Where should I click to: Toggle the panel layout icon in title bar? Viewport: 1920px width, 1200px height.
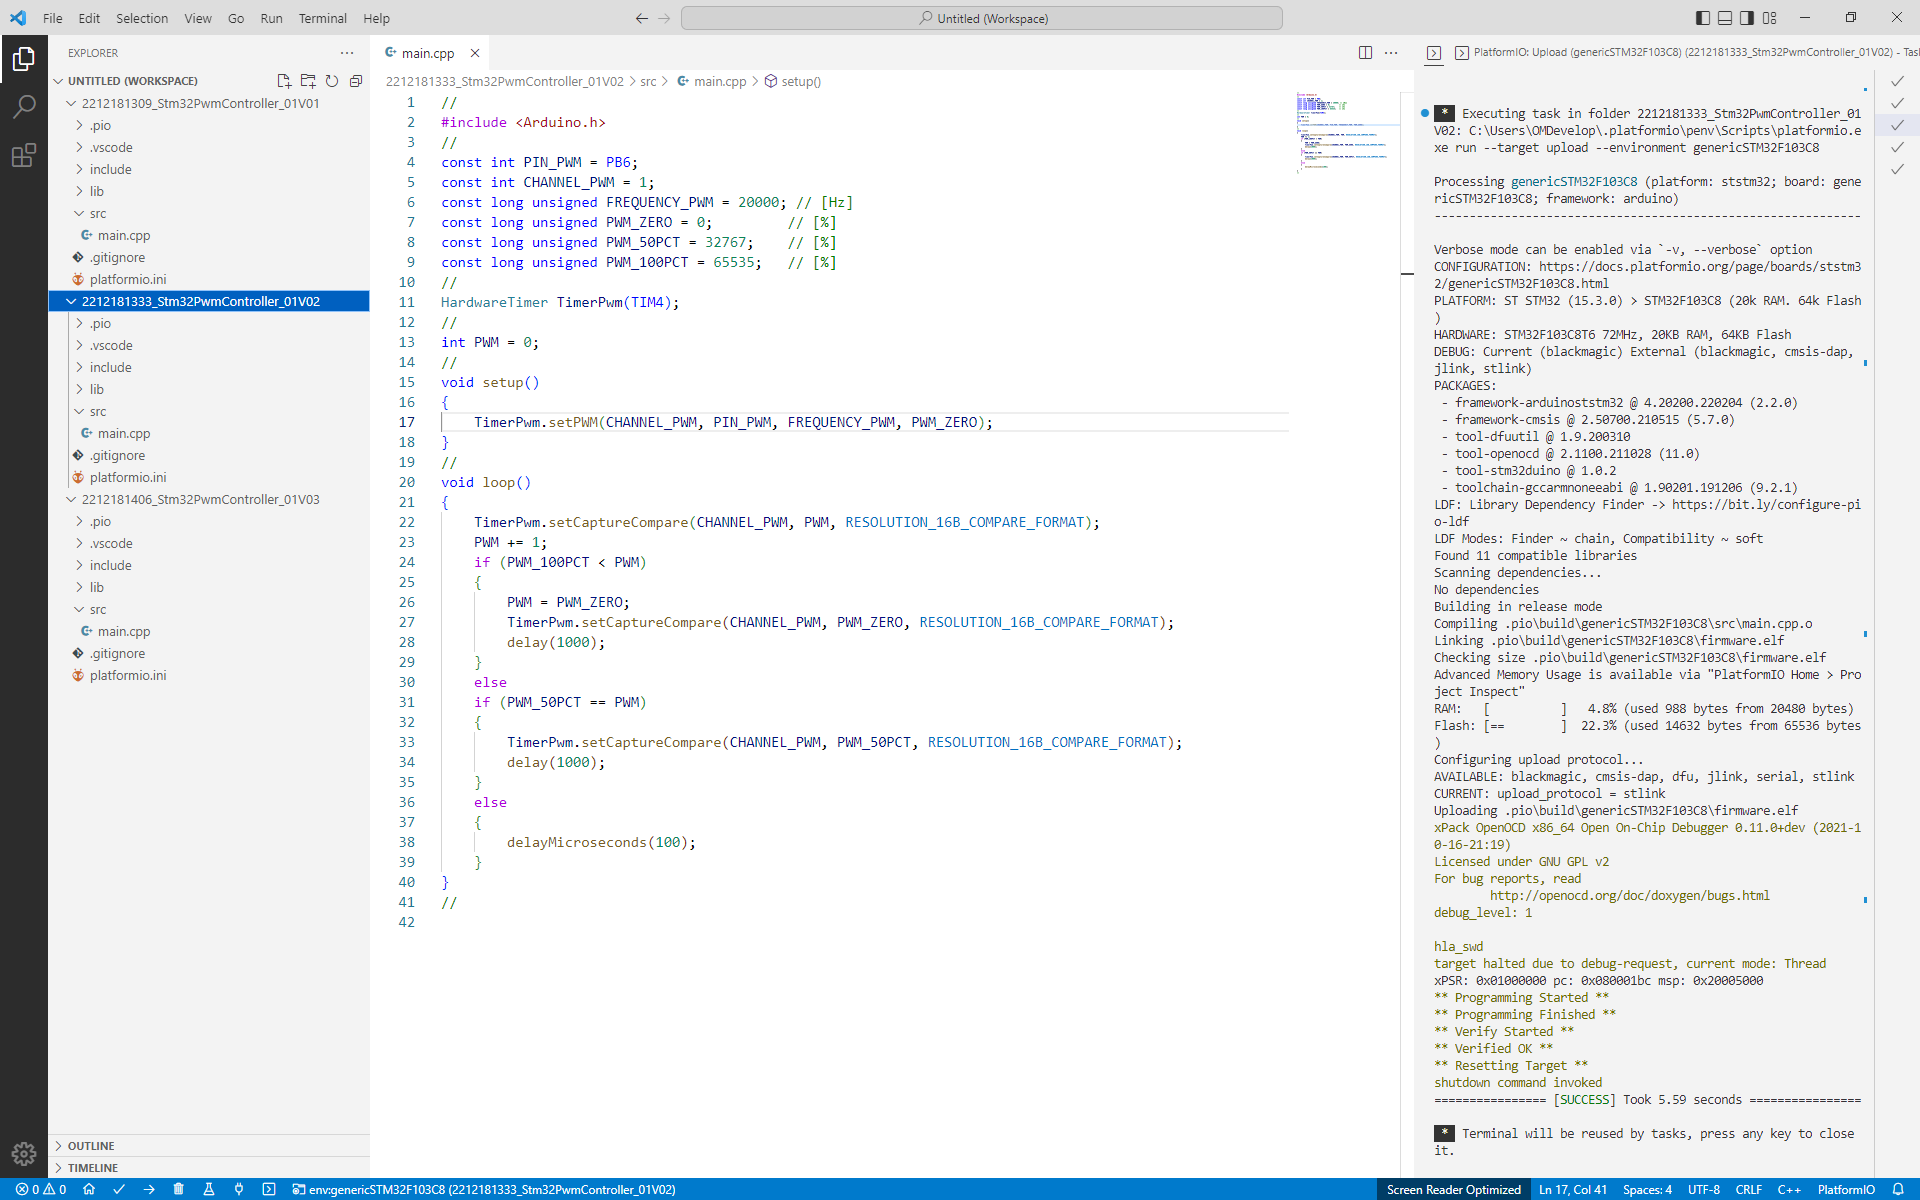pyautogui.click(x=1726, y=18)
